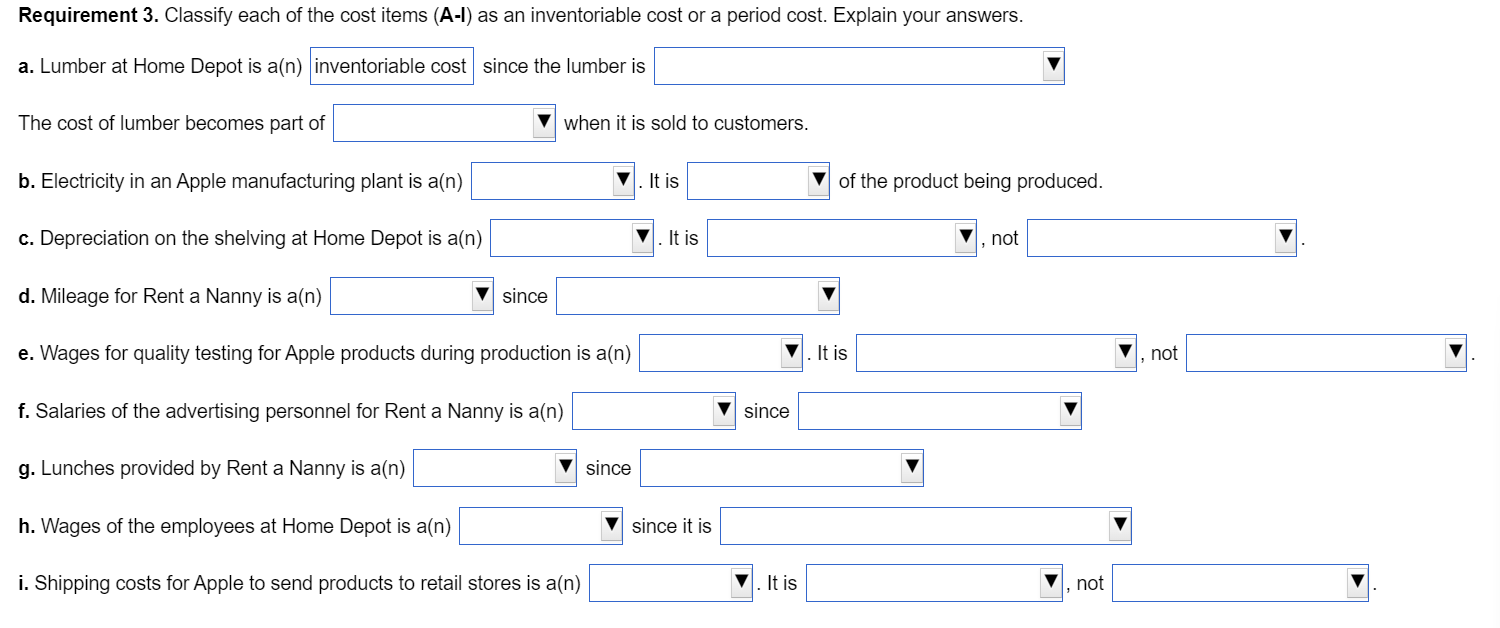Screen dimensions: 1500x628
Task: Open the dropdown after 'since the lumber is'
Action: tap(1052, 65)
